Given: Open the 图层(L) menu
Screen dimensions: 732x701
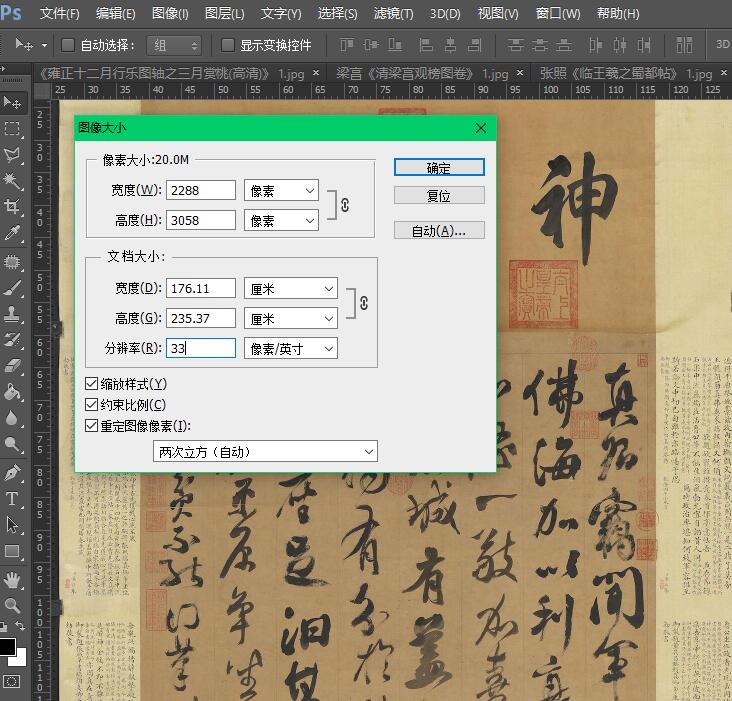Looking at the screenshot, I should pyautogui.click(x=225, y=14).
